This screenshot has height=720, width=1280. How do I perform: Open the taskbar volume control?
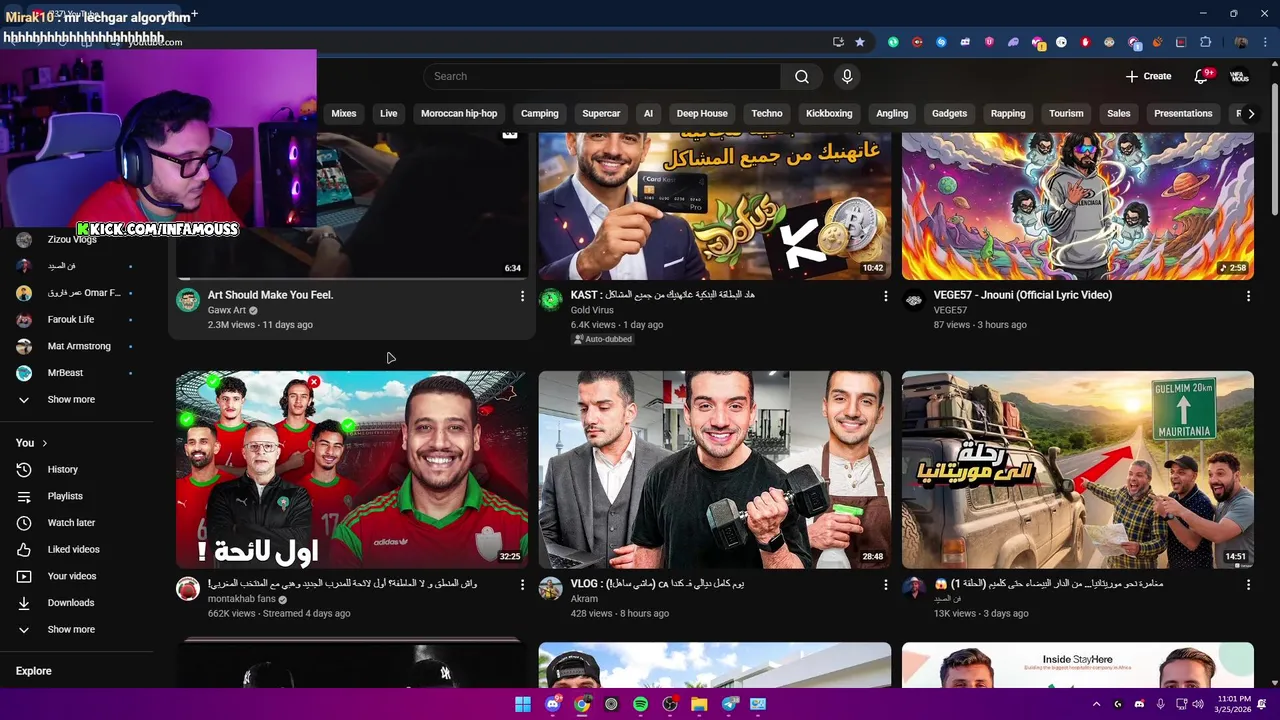click(1198, 704)
